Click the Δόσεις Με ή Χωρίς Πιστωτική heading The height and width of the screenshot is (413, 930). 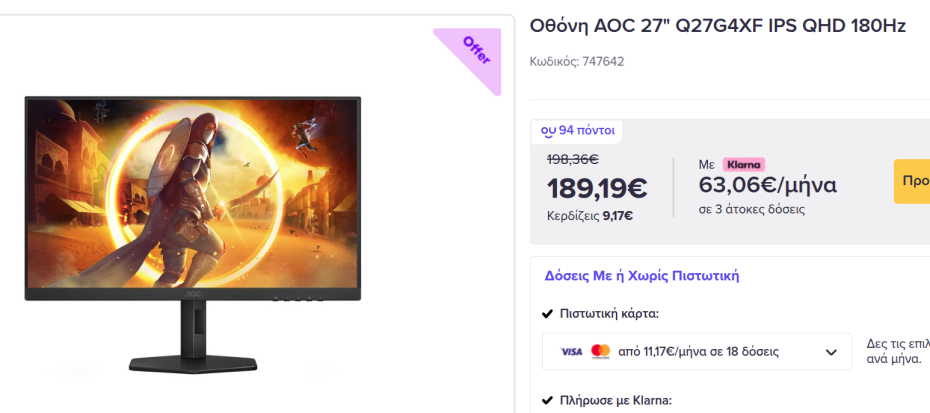[641, 276]
